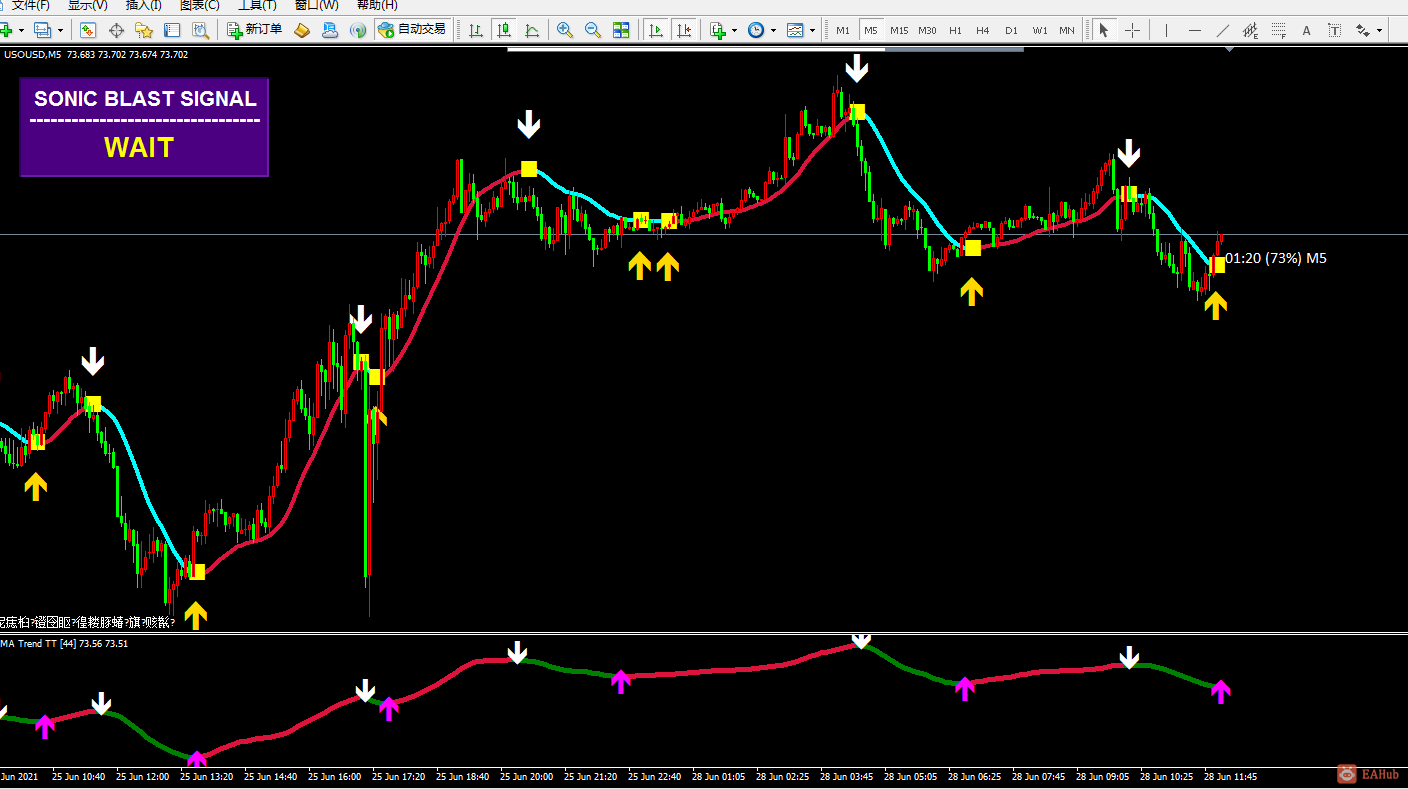The image size is (1408, 789).
Task: Expand the Periods dropdown arrow
Action: 773,30
